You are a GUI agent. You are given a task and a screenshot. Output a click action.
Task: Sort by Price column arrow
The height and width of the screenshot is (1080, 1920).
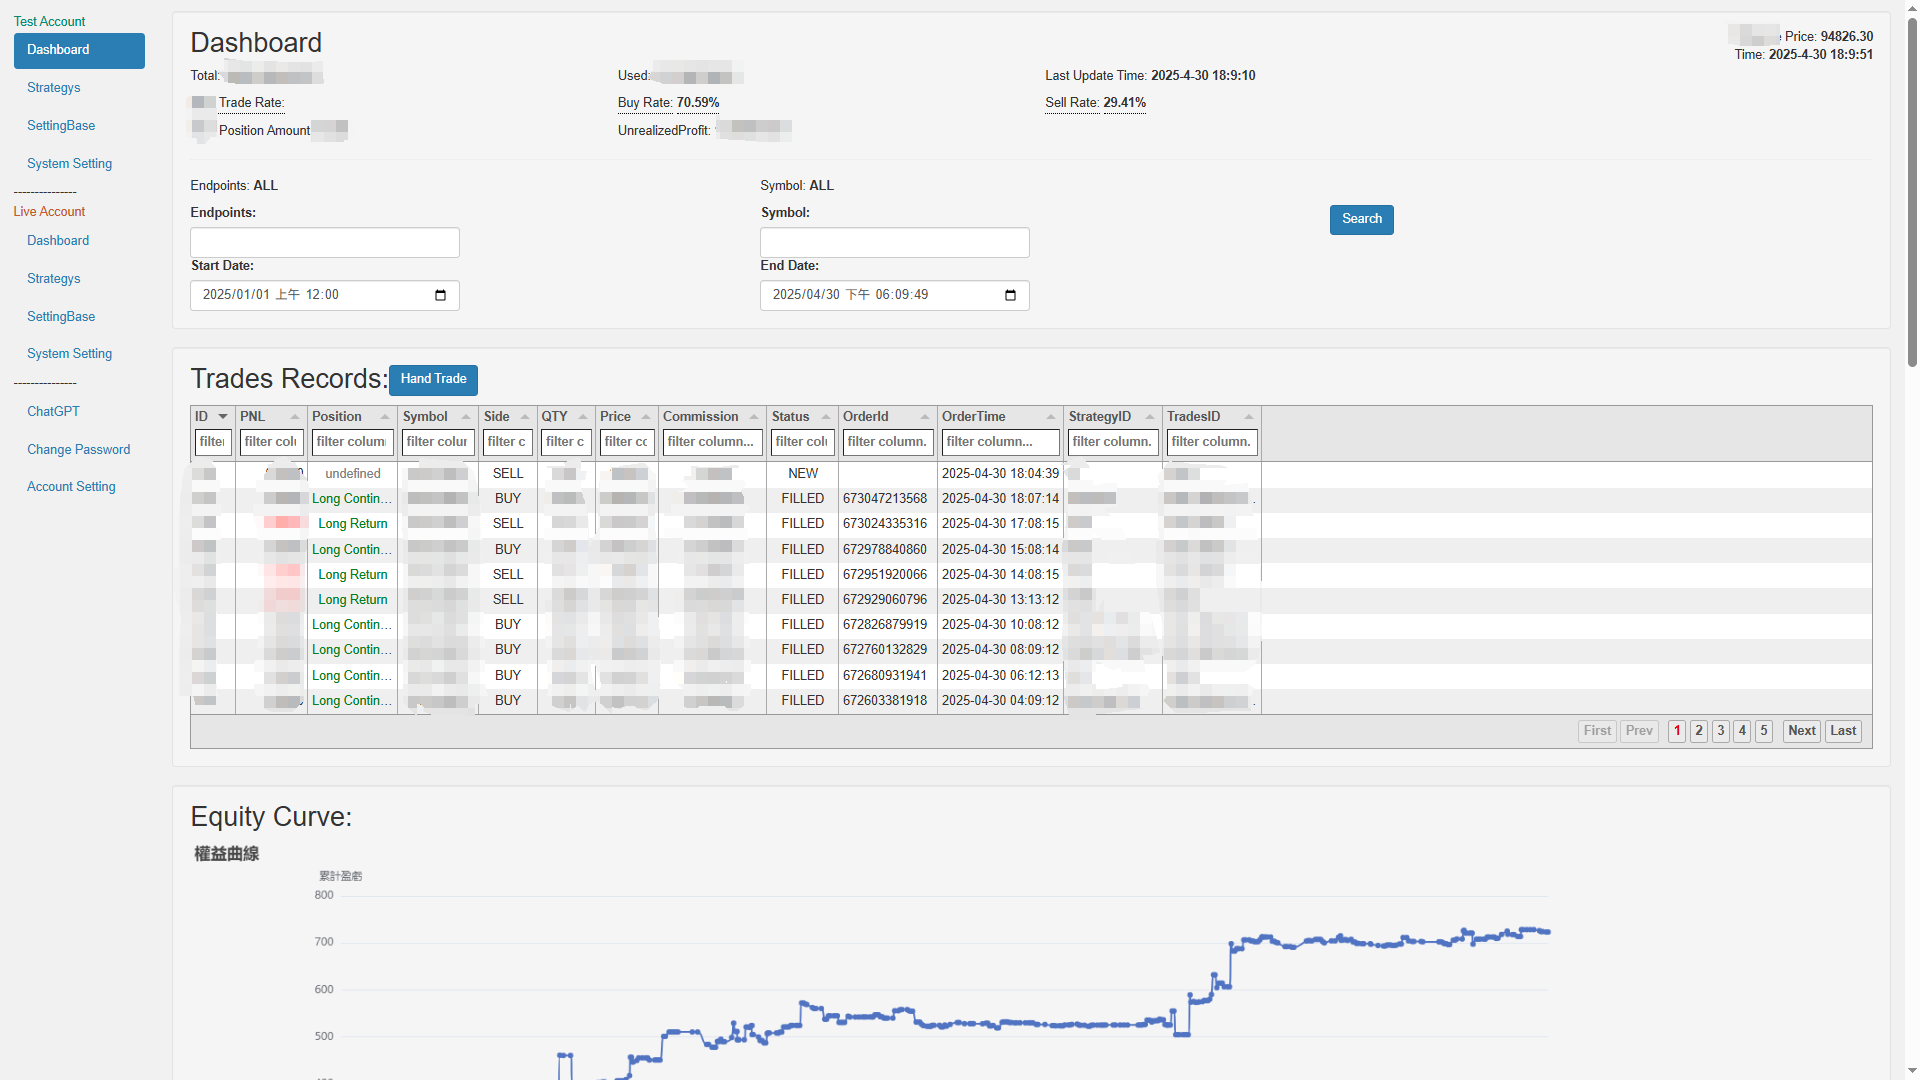(646, 417)
